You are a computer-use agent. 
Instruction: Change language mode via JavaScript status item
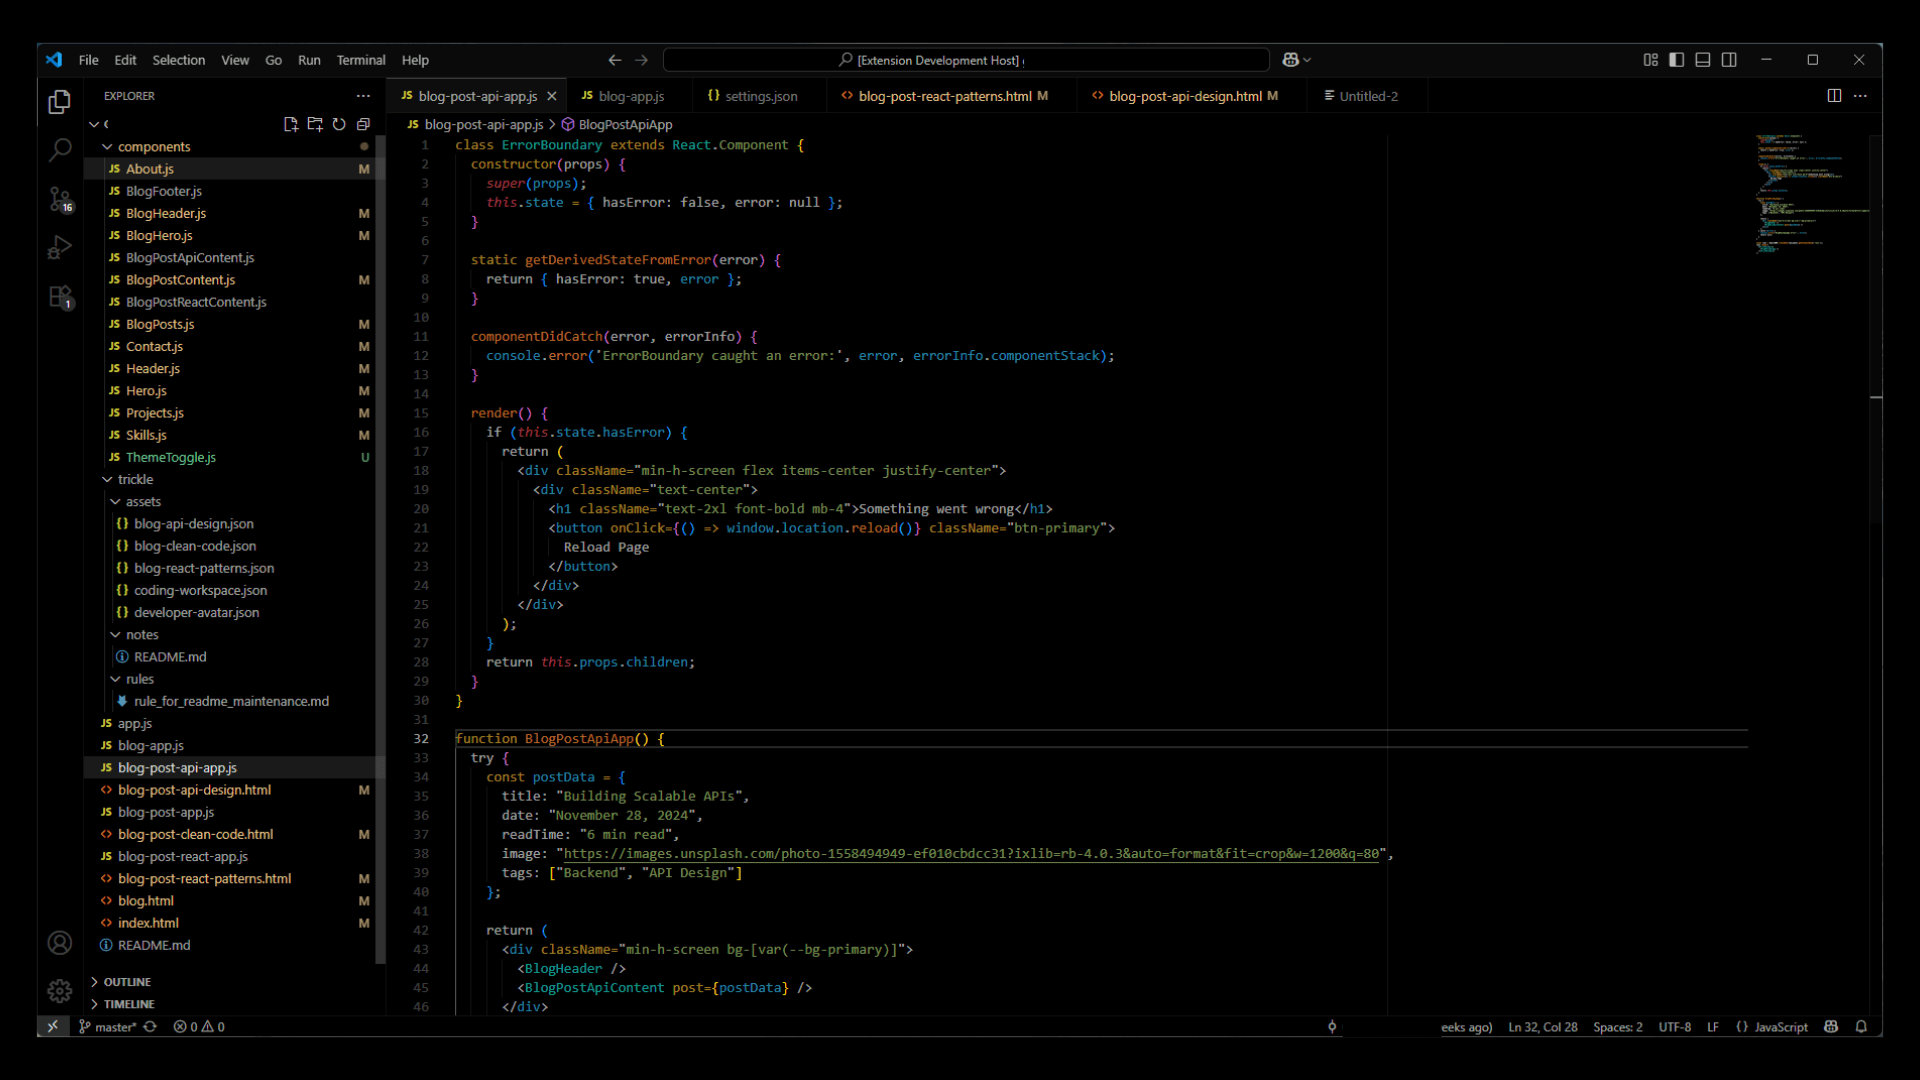click(1780, 1026)
